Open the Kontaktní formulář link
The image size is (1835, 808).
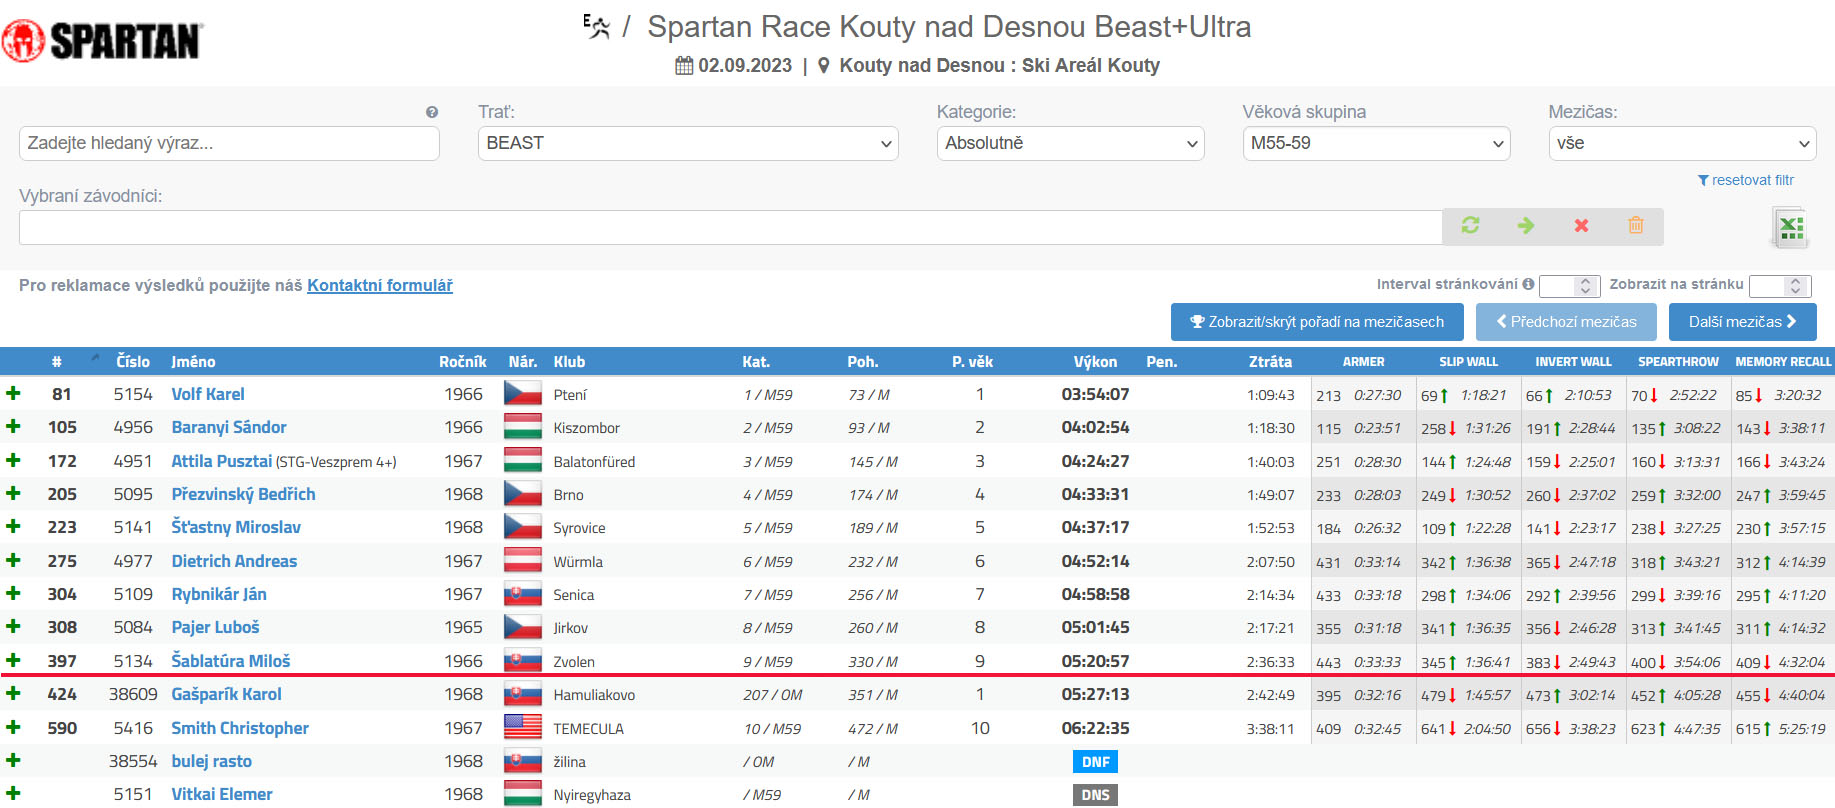pyautogui.click(x=380, y=285)
